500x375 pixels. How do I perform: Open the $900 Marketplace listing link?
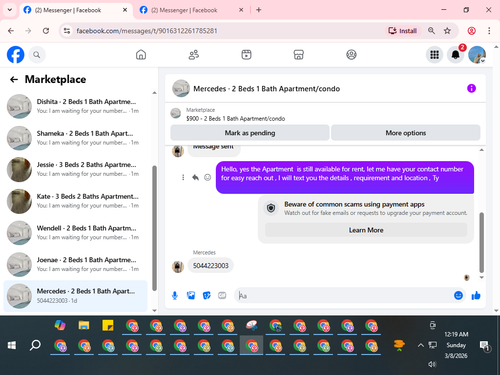(x=235, y=119)
